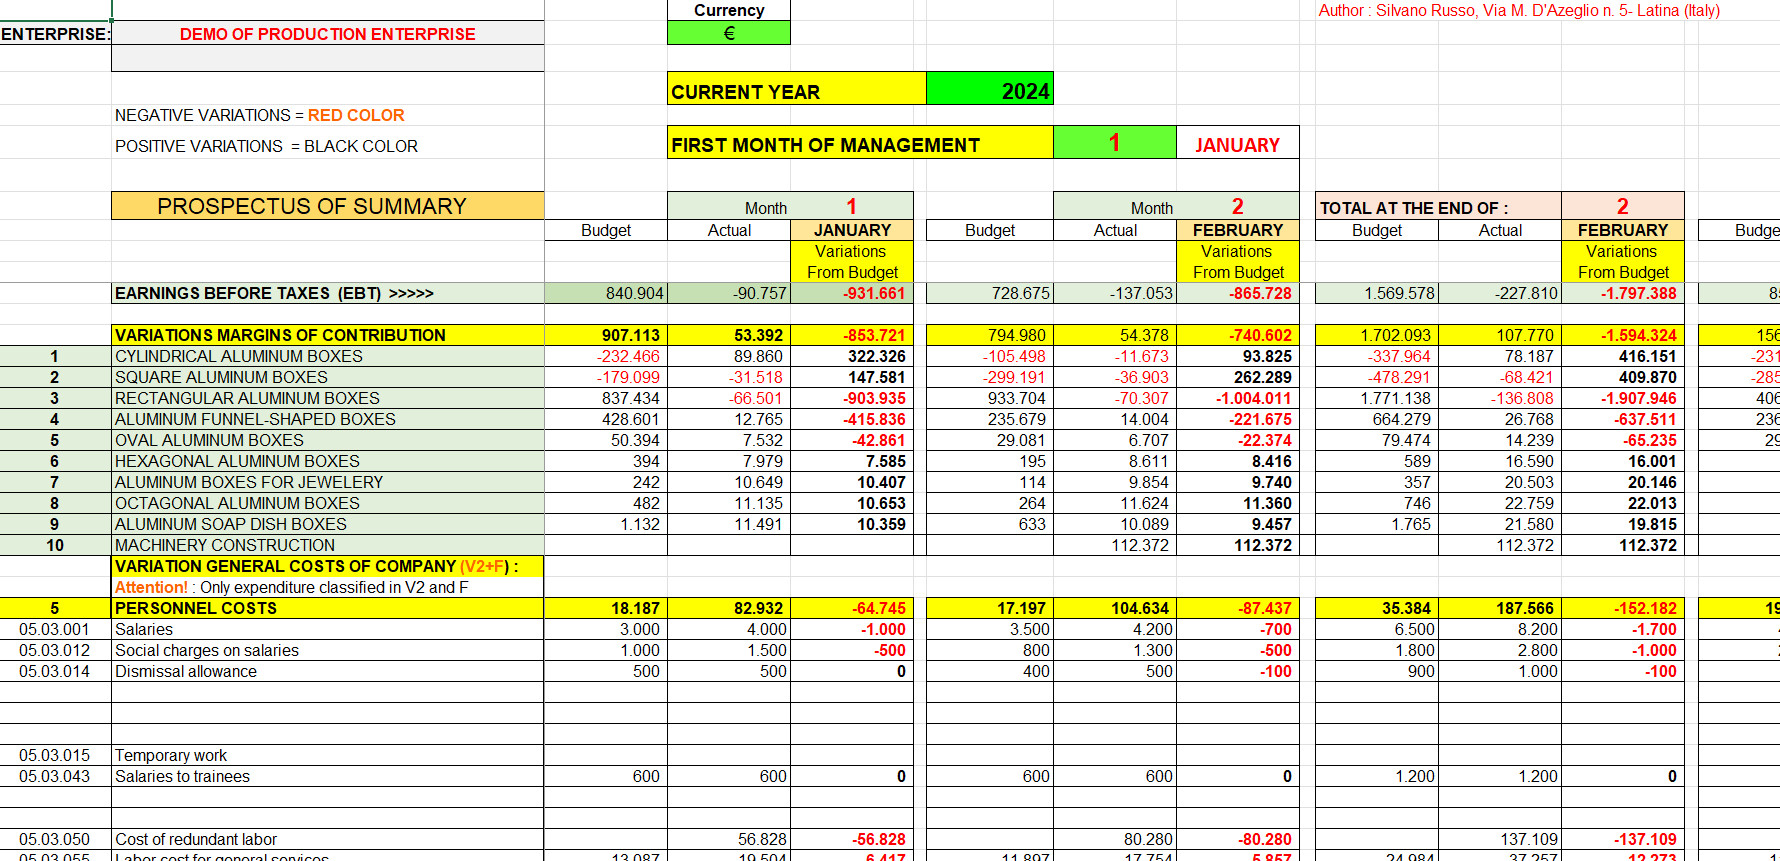Click Dismissal allowance row label

click(327, 671)
